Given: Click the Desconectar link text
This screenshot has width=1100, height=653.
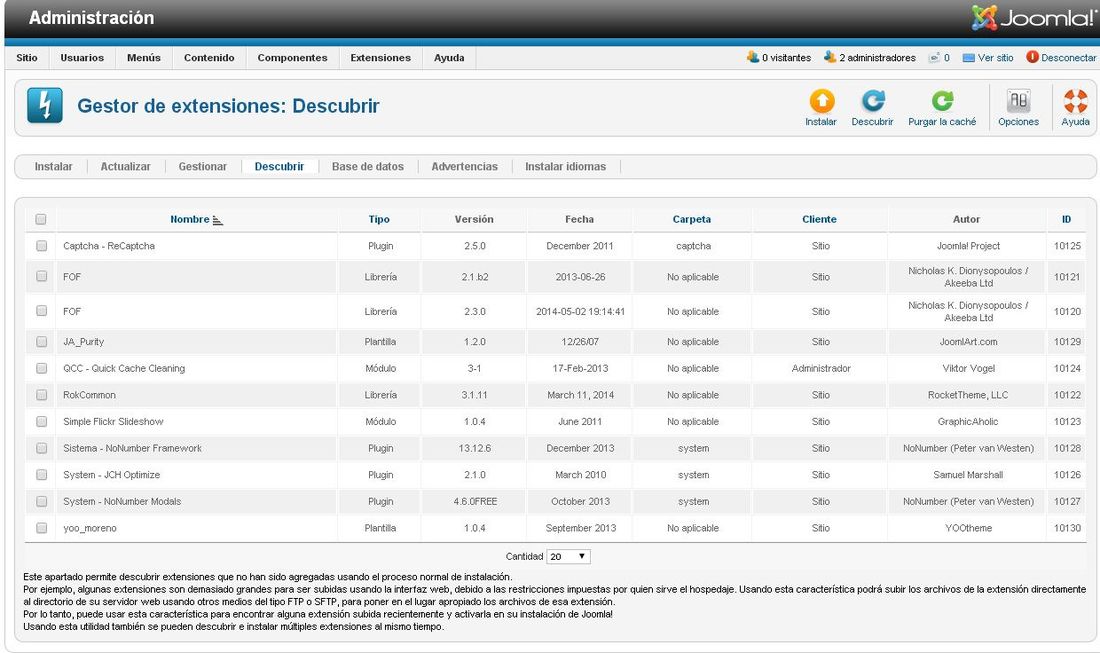Looking at the screenshot, I should pyautogui.click(x=1068, y=58).
